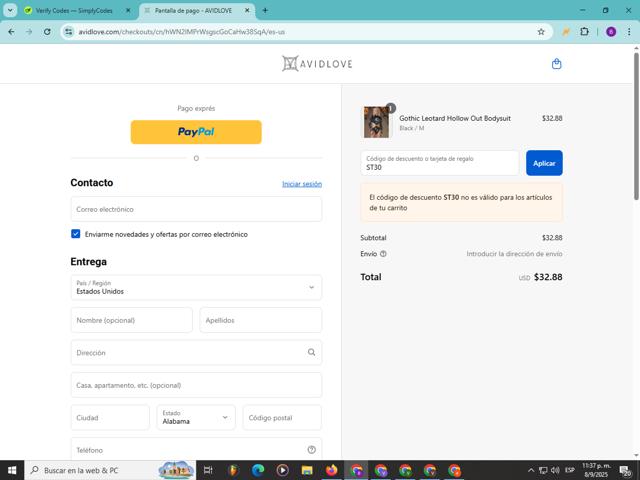The image size is (640, 480).
Task: Click the taskbar clock showing 11:37 p. m.
Action: (596, 470)
